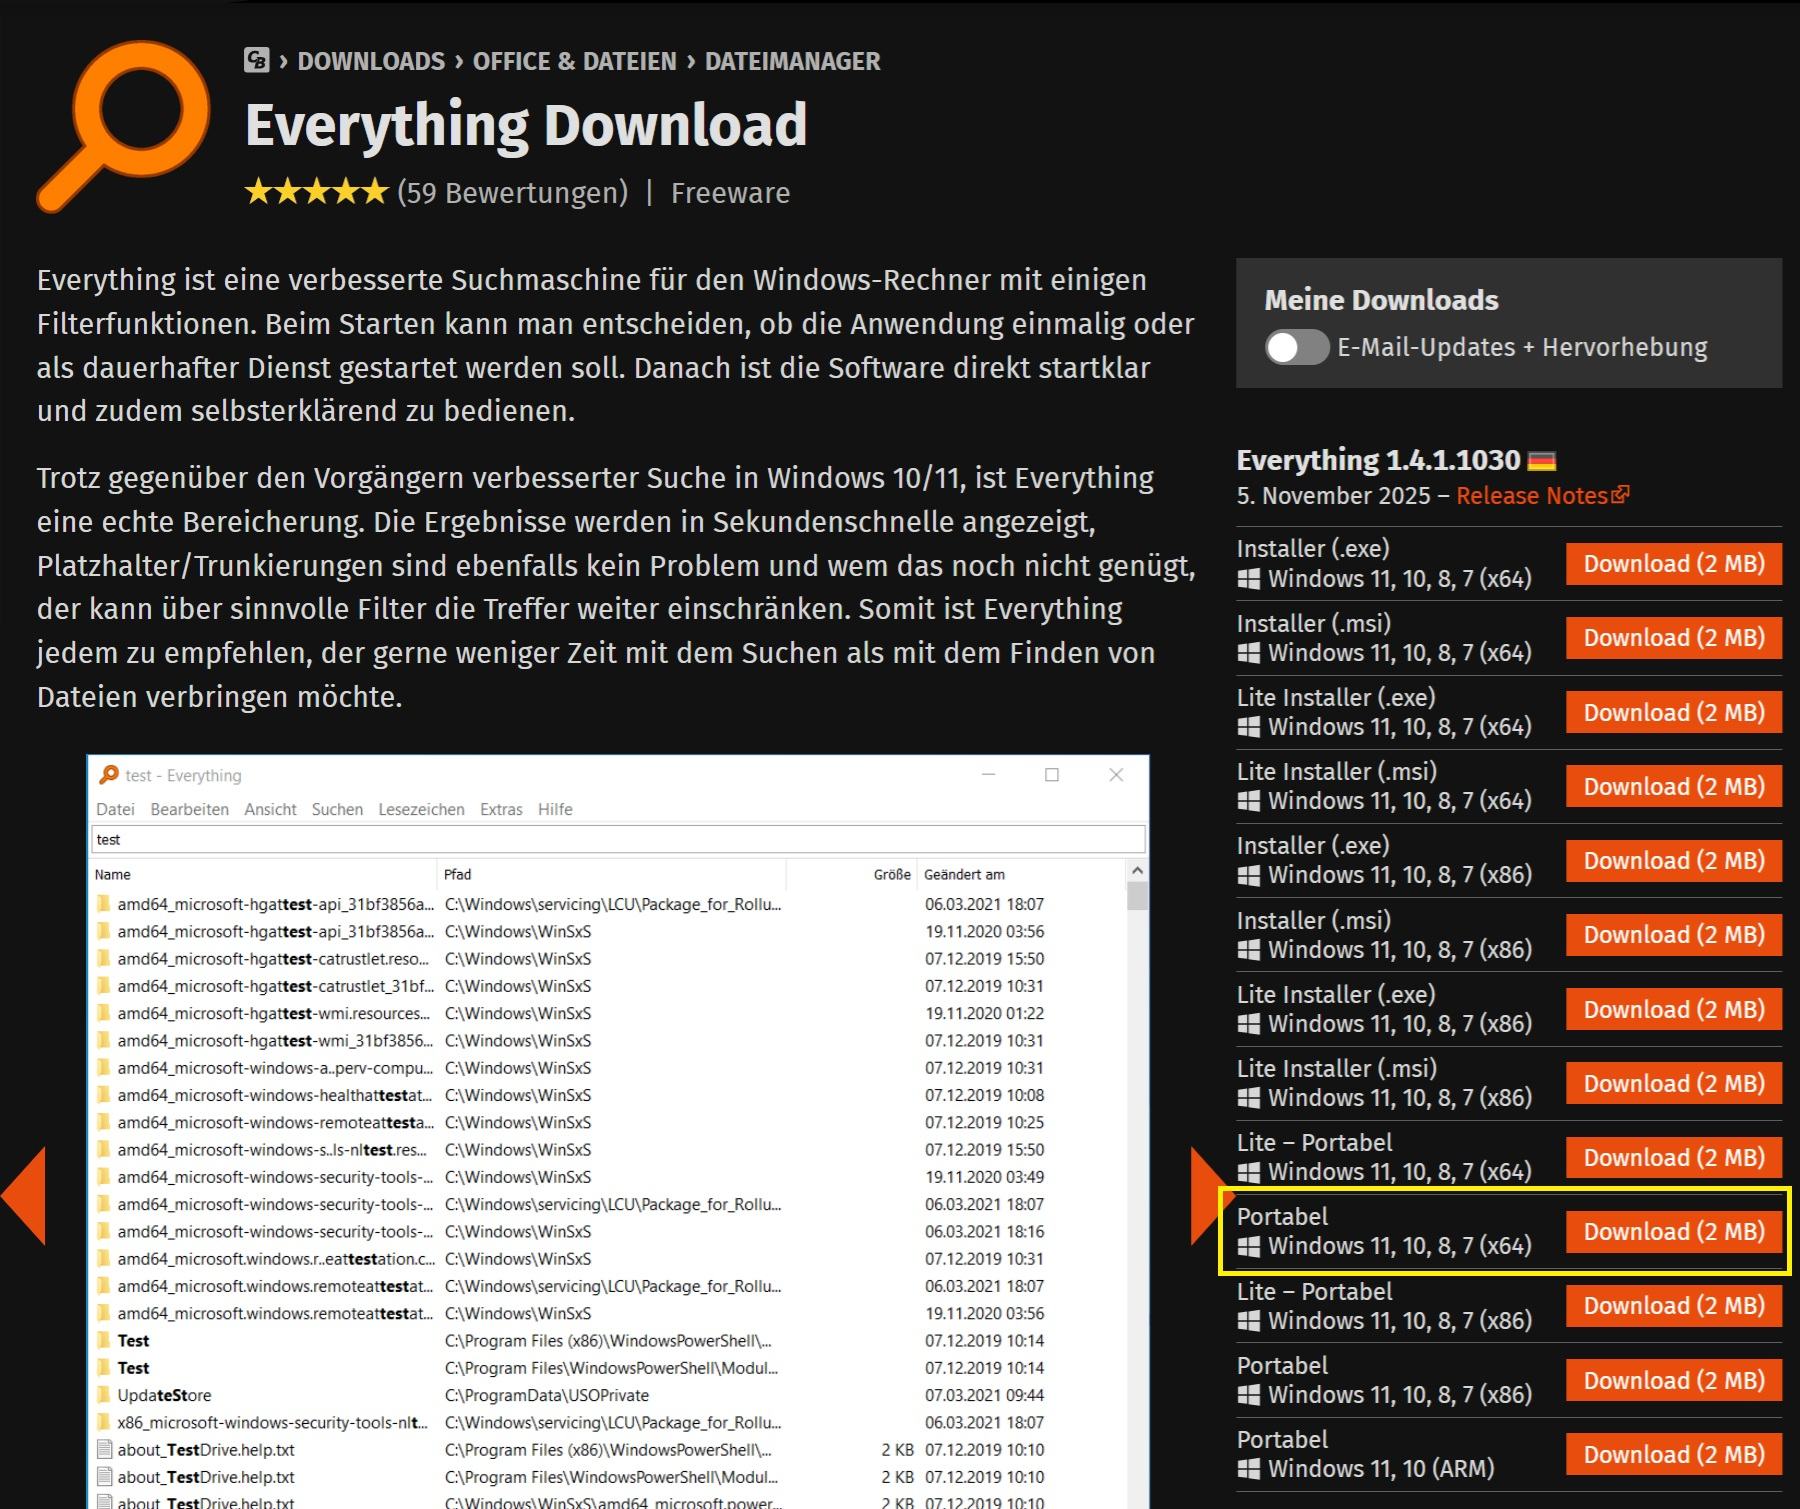Click the "Everything Download" page title

(x=526, y=126)
